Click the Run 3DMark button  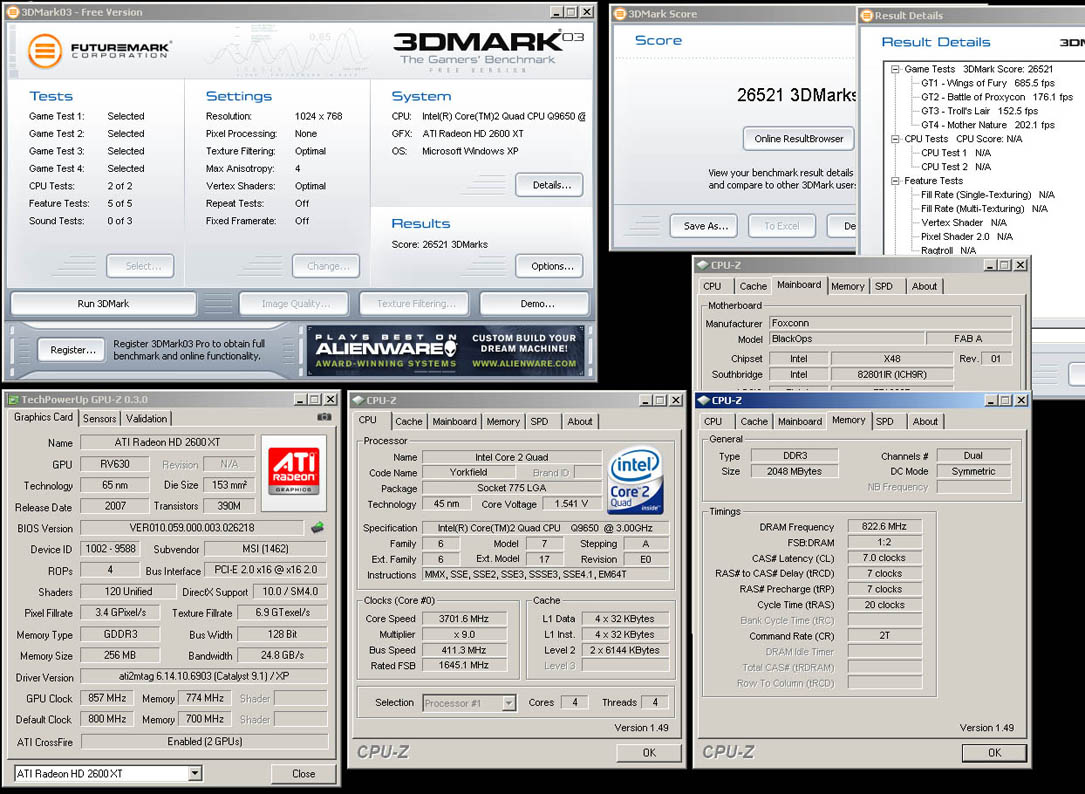103,303
